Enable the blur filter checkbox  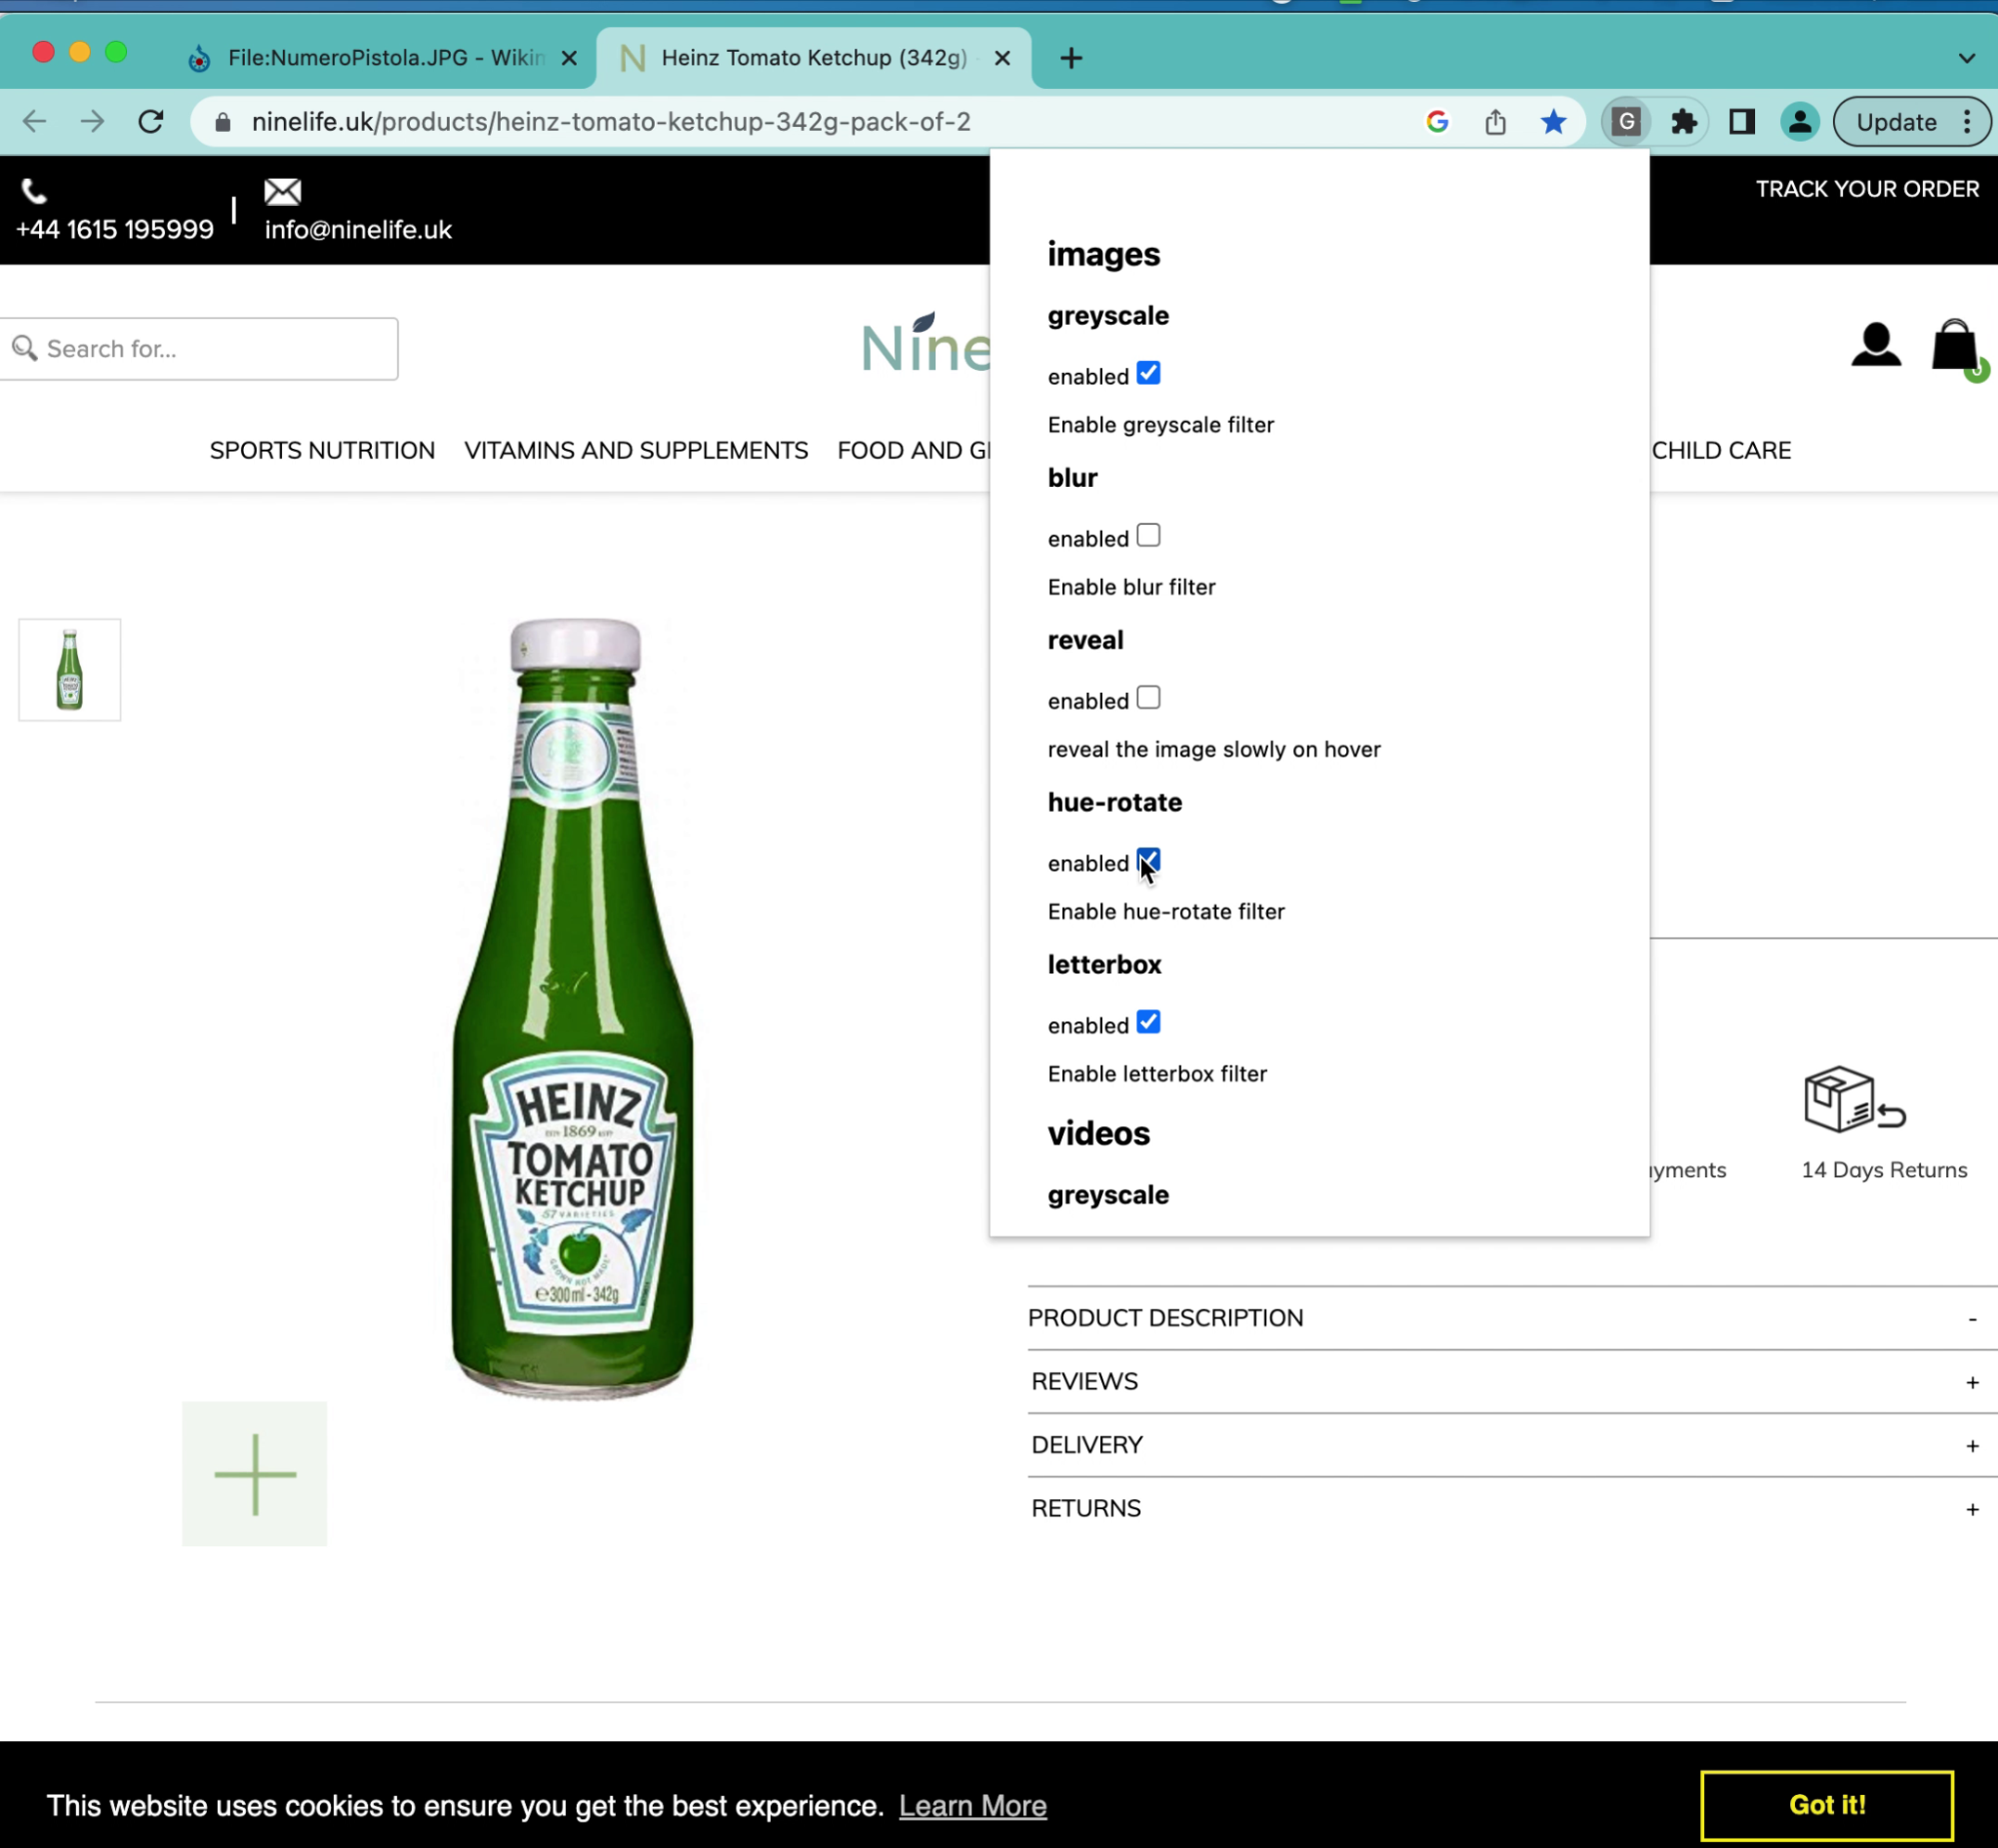pos(1148,535)
